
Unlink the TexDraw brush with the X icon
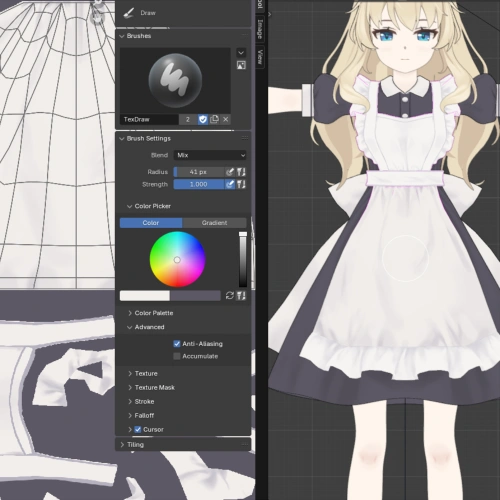226,119
